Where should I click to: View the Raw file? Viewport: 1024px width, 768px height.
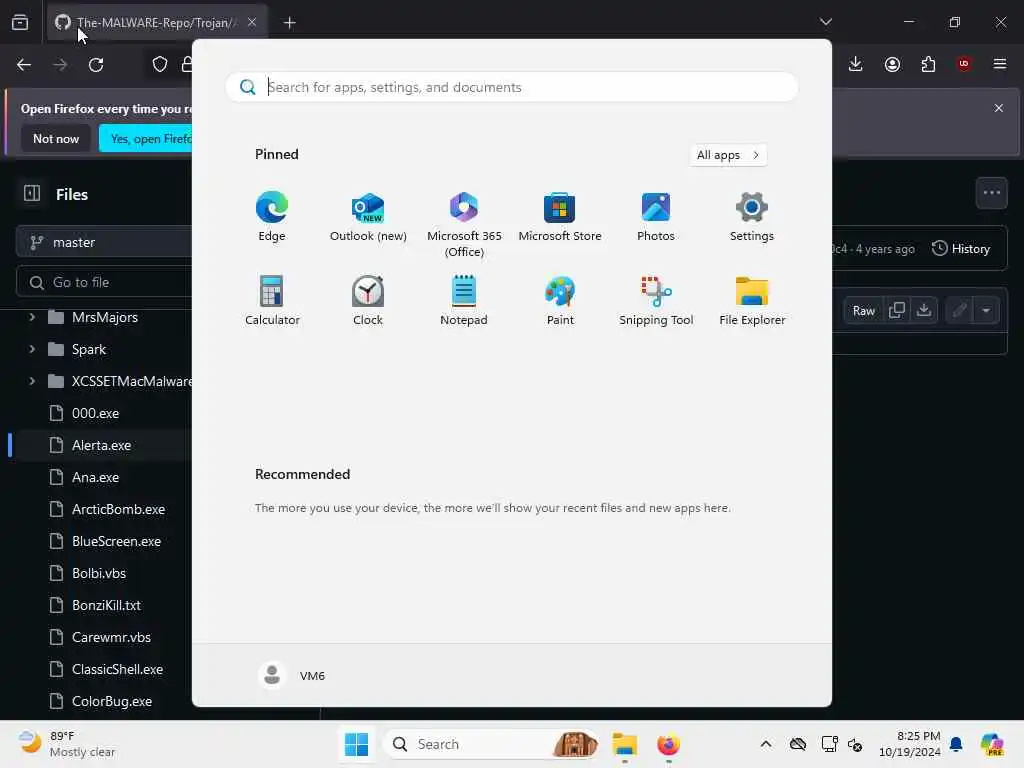tap(863, 311)
